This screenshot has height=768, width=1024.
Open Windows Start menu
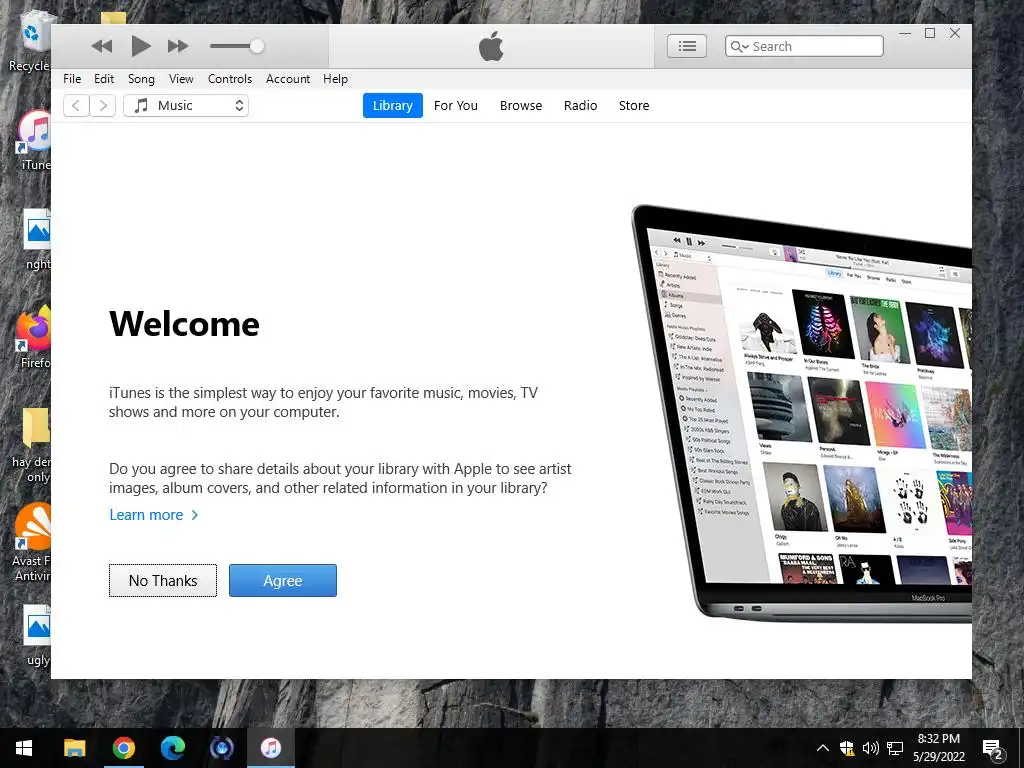coord(24,748)
